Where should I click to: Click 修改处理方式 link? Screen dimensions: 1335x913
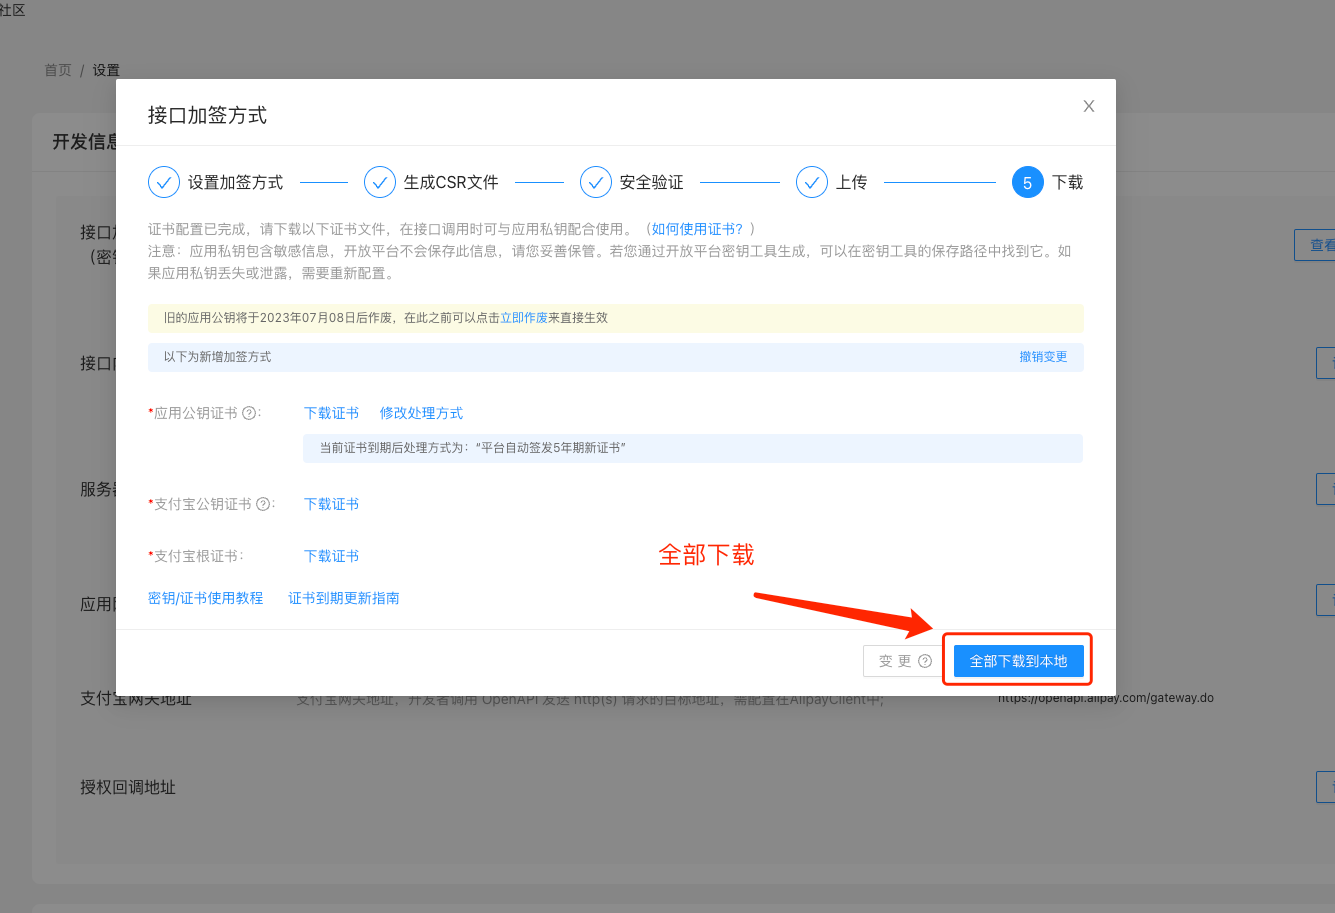(x=421, y=413)
